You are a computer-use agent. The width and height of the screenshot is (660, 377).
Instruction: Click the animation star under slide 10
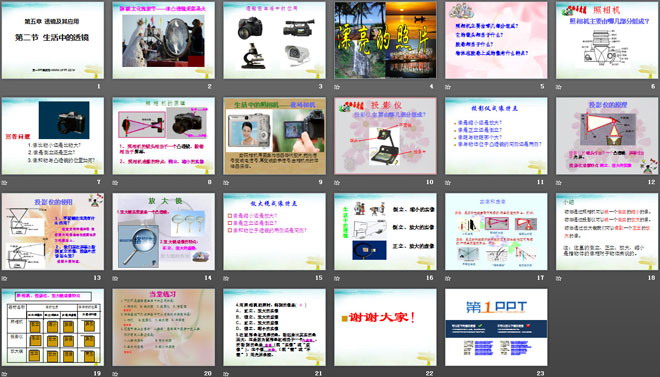pyautogui.click(x=337, y=183)
